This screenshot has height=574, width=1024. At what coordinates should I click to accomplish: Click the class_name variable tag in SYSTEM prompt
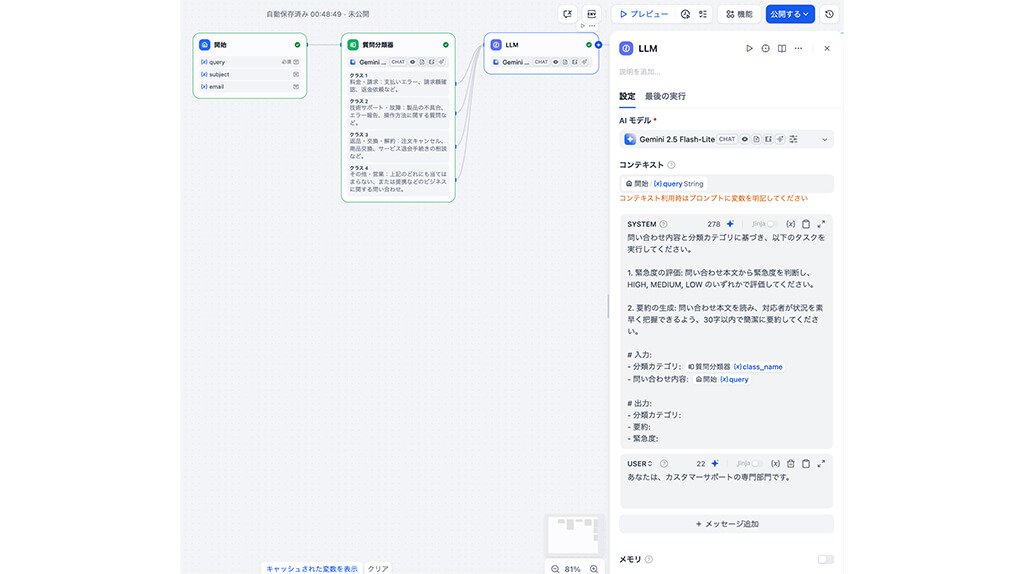point(734,367)
